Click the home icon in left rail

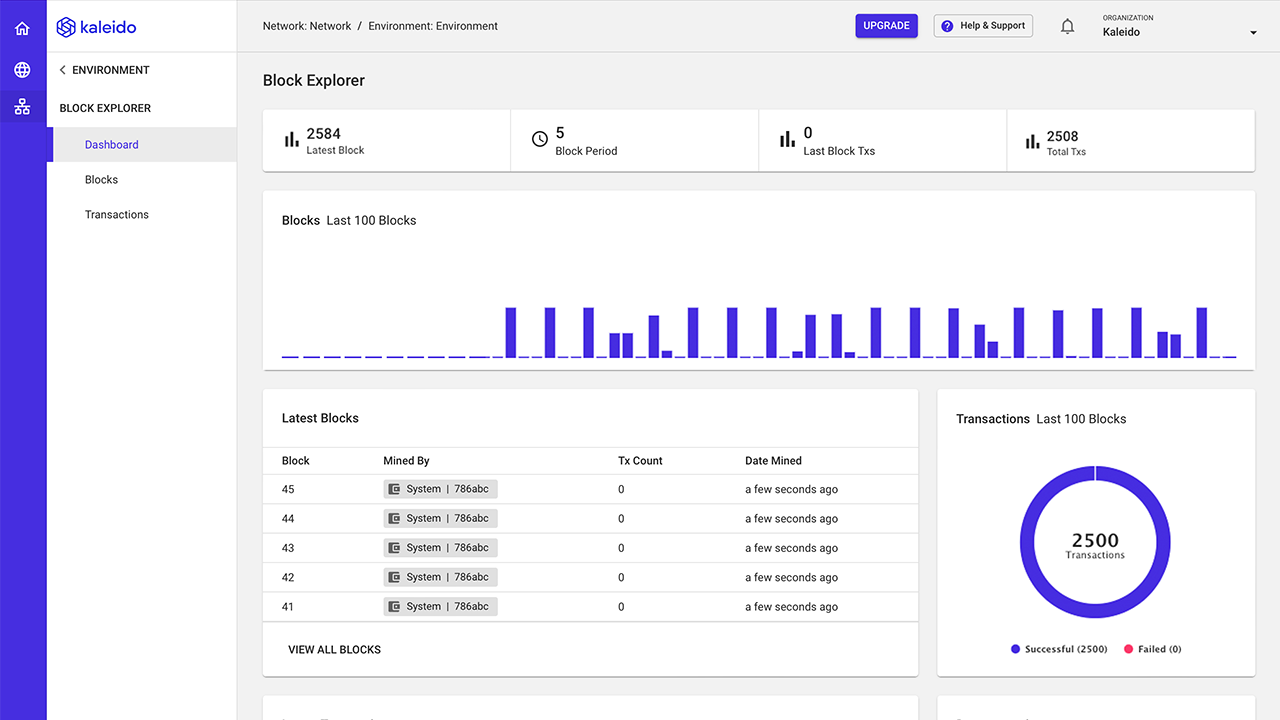tap(22, 28)
